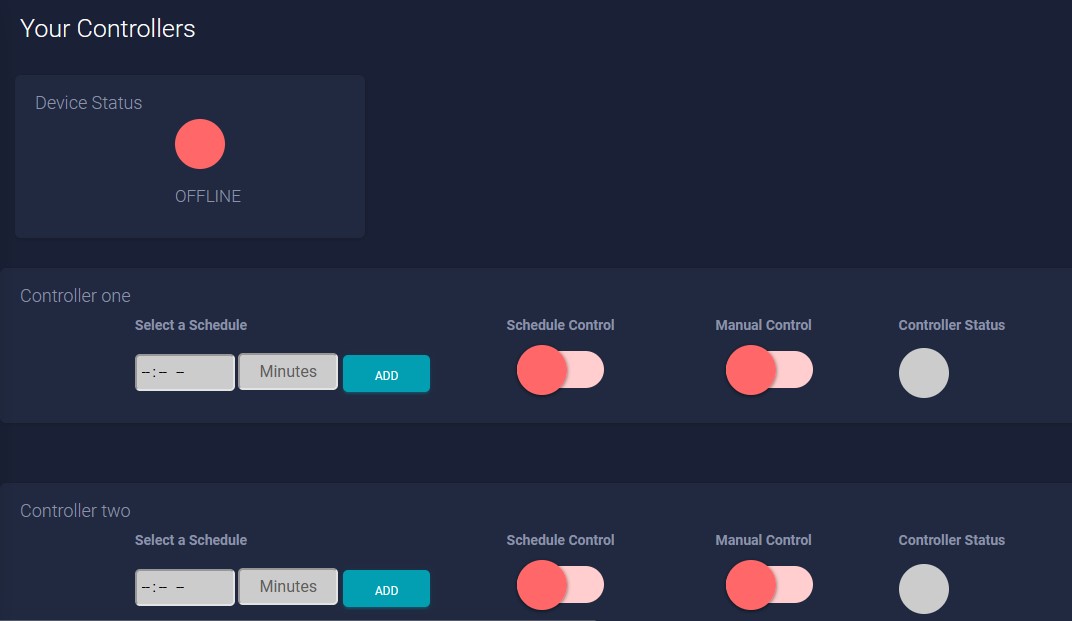Click the Your Controllers page heading

coord(108,29)
